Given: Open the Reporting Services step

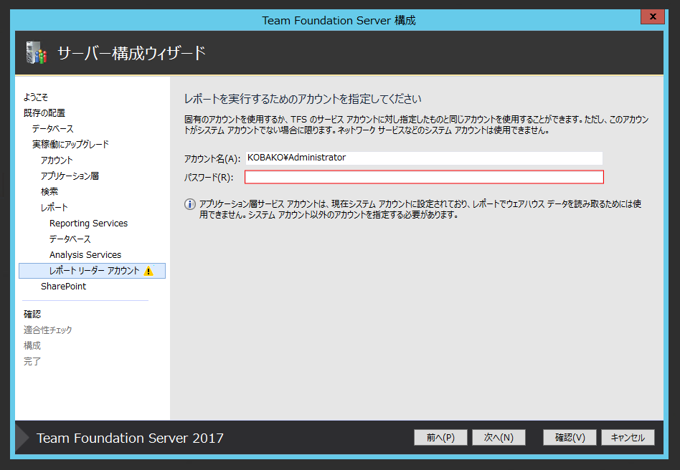Looking at the screenshot, I should (x=88, y=223).
